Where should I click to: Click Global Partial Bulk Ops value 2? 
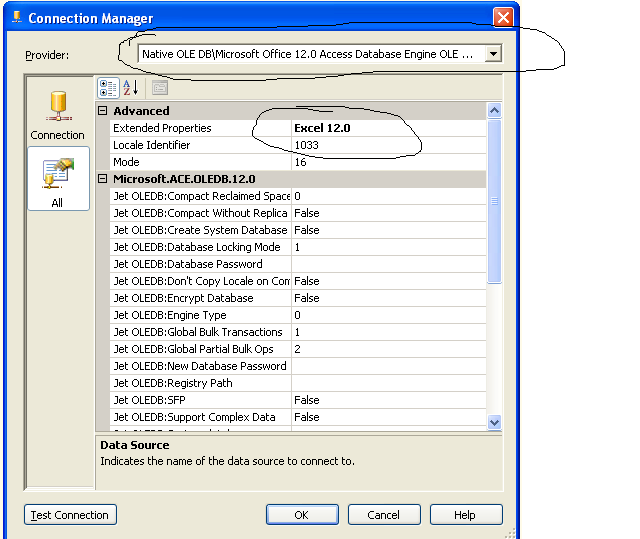point(389,349)
